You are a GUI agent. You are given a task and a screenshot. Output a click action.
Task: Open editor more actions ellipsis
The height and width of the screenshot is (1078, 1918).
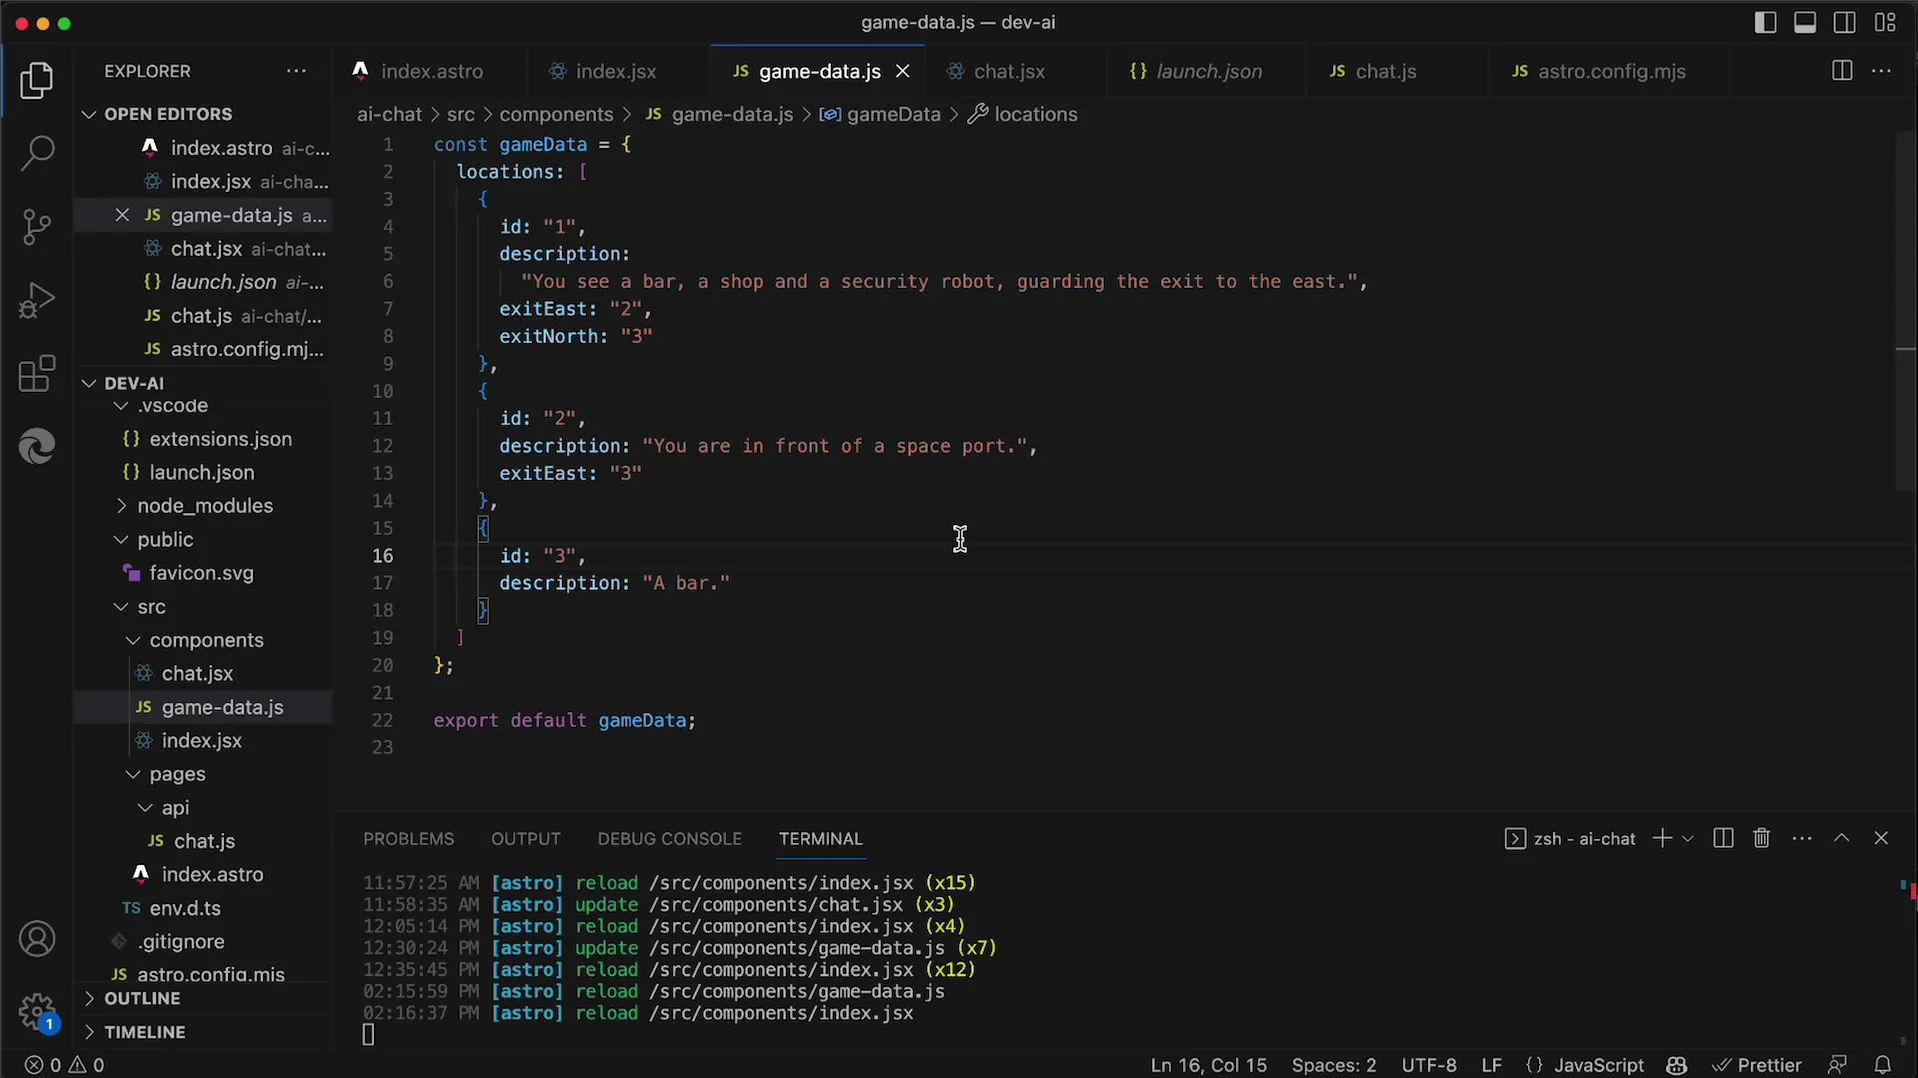point(1881,71)
